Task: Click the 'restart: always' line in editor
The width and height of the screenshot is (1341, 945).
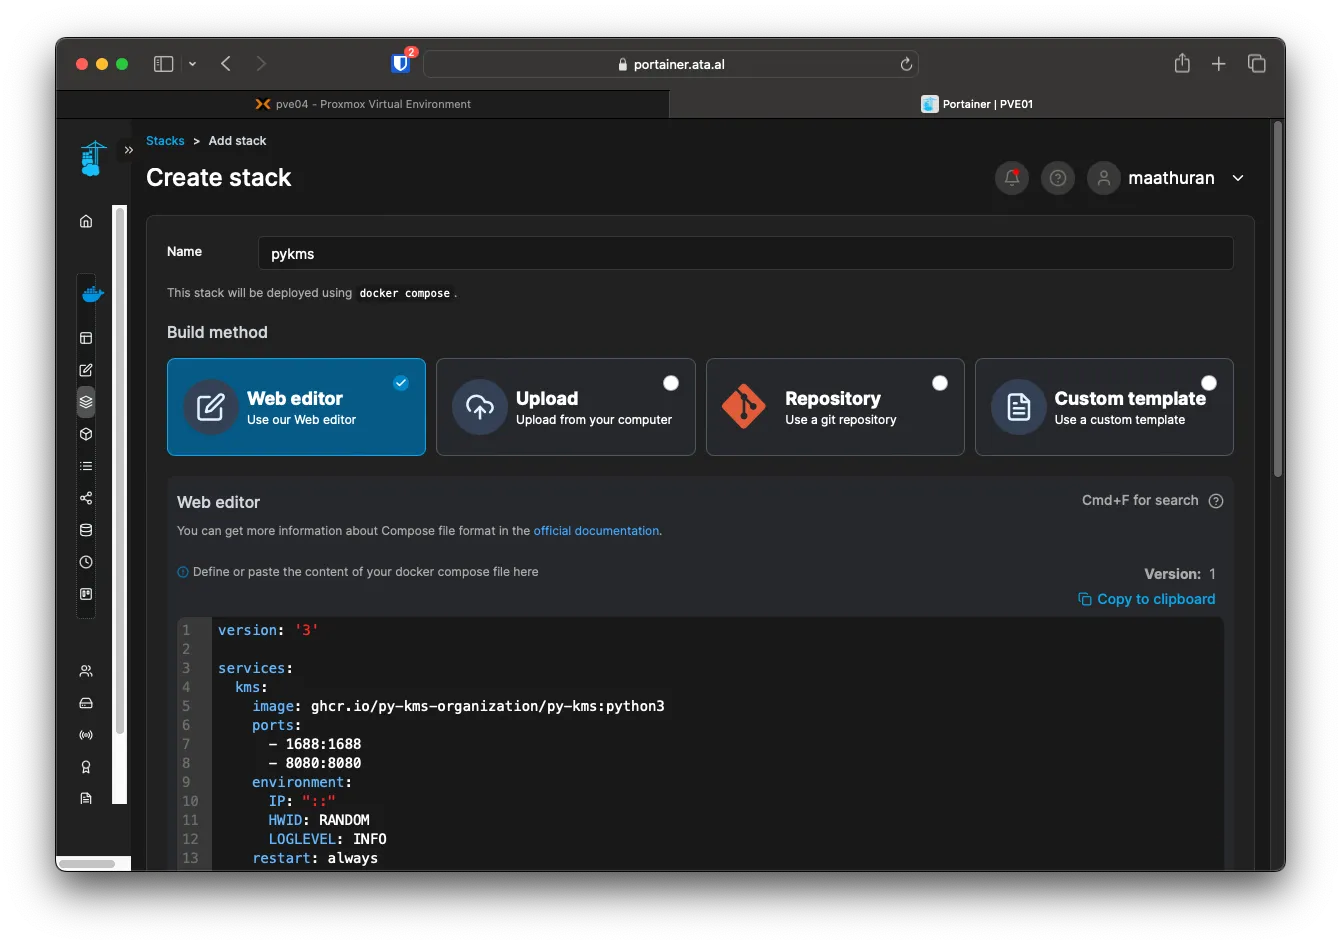Action: pos(315,858)
